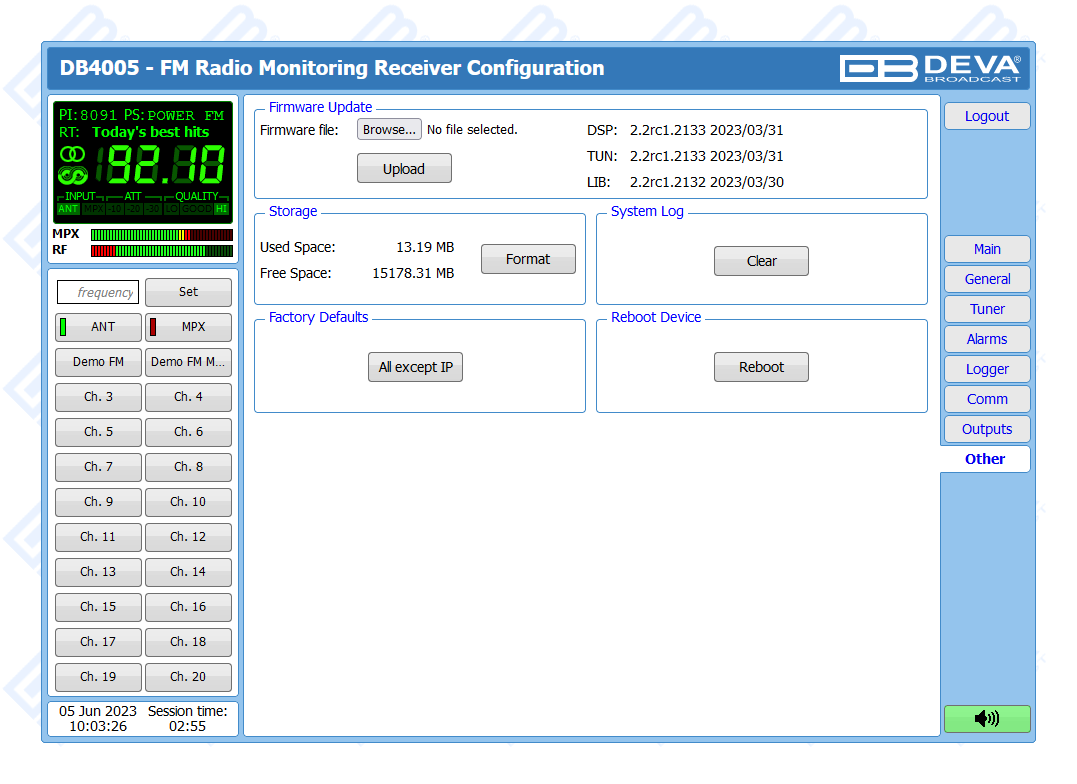Open the Tuner settings tab
This screenshot has height=784, width=1077.
(x=986, y=309)
